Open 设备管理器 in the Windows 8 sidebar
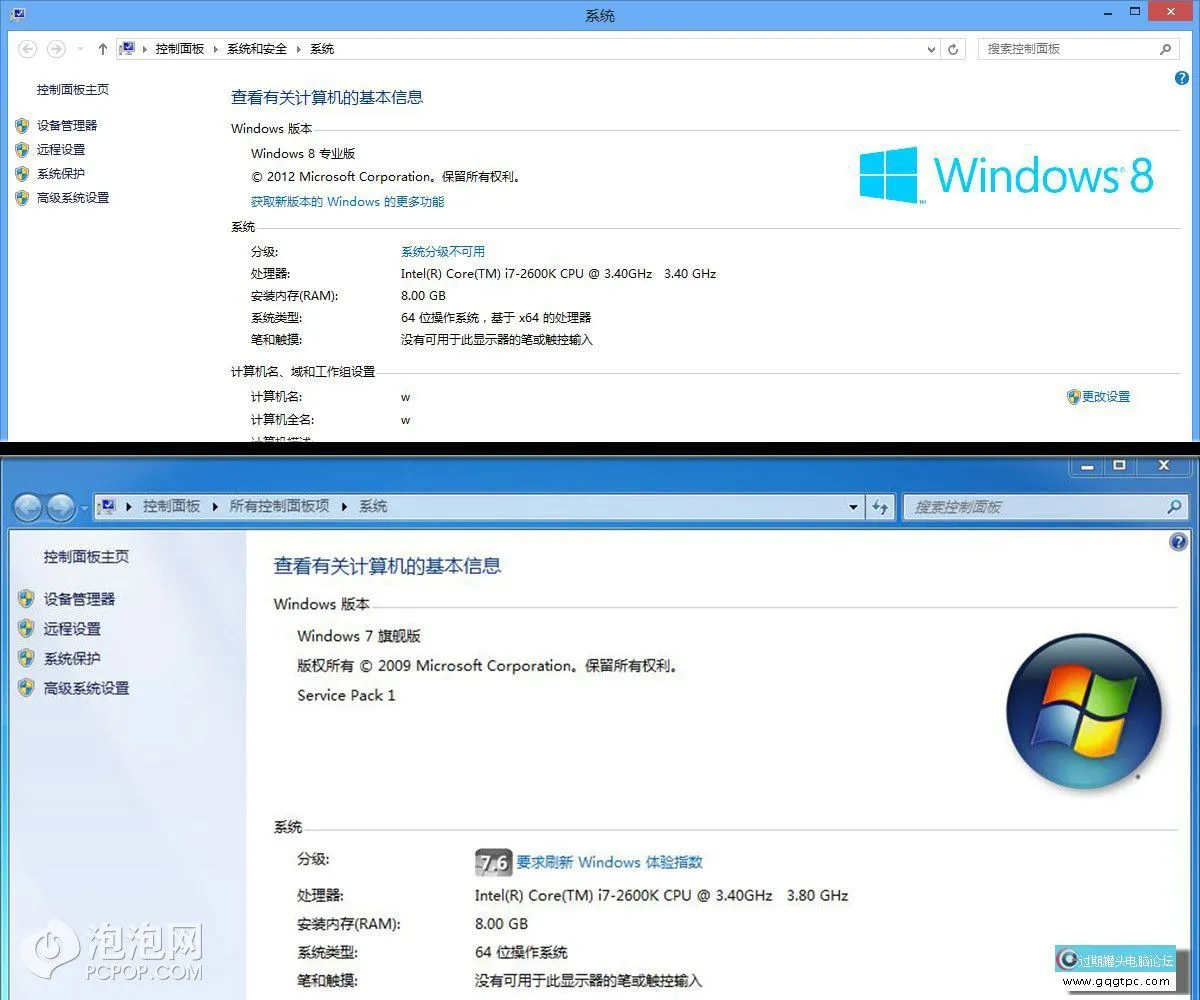1200x1000 pixels. click(x=67, y=126)
